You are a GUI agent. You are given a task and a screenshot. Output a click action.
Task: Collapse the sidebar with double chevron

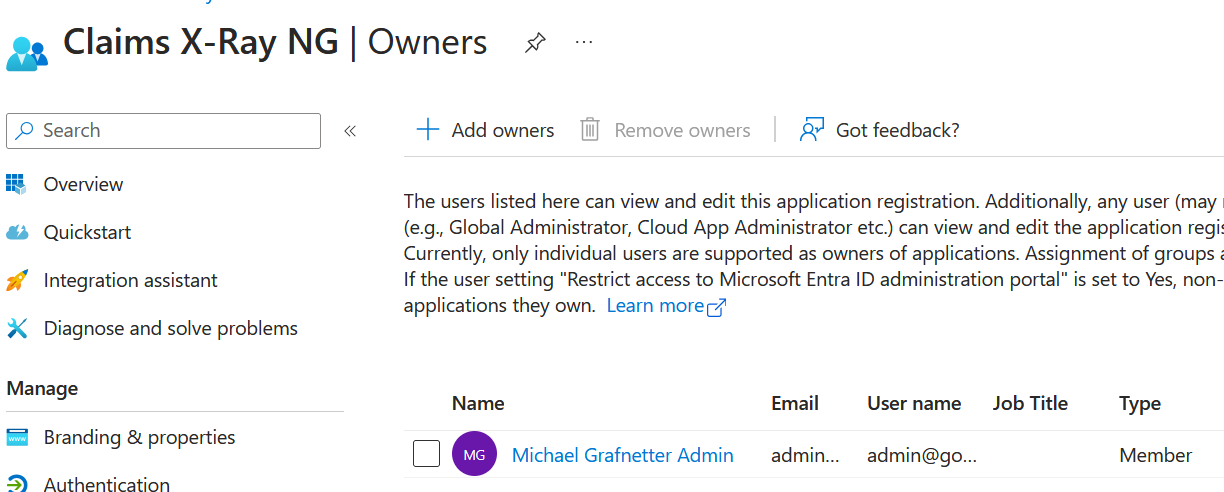coord(350,131)
